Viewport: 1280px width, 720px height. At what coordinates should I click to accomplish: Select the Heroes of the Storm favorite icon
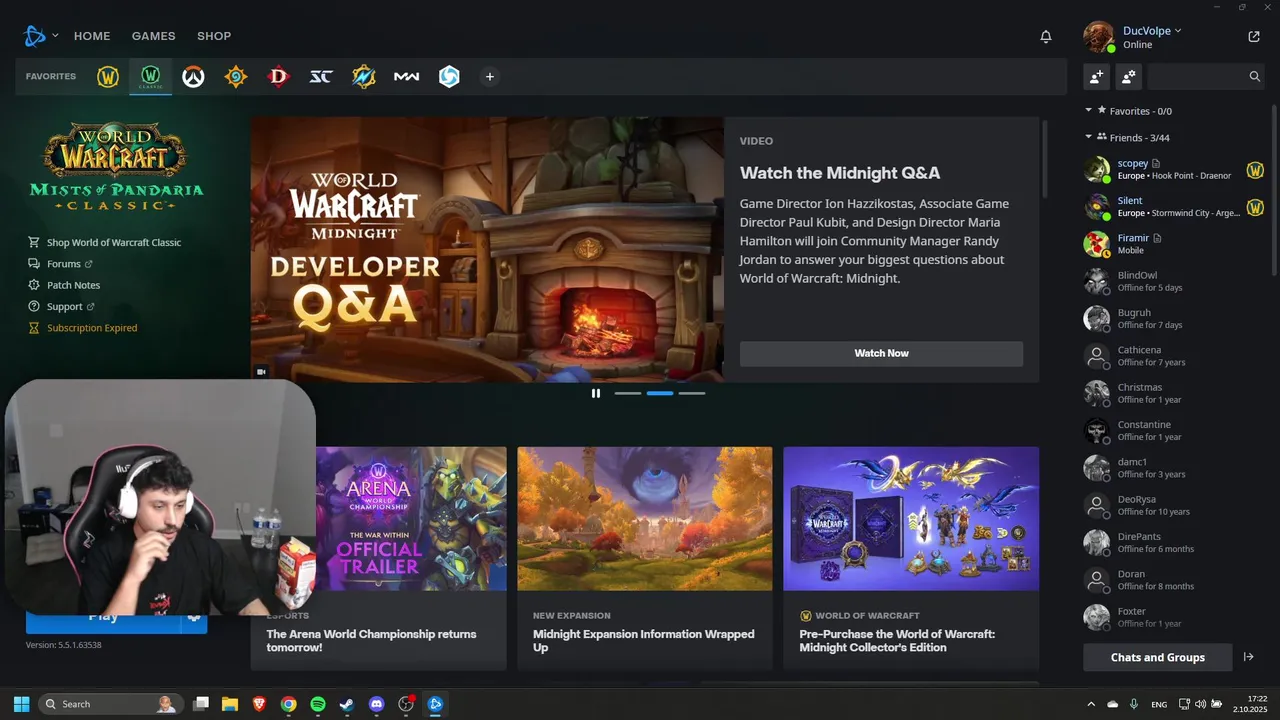pos(449,76)
